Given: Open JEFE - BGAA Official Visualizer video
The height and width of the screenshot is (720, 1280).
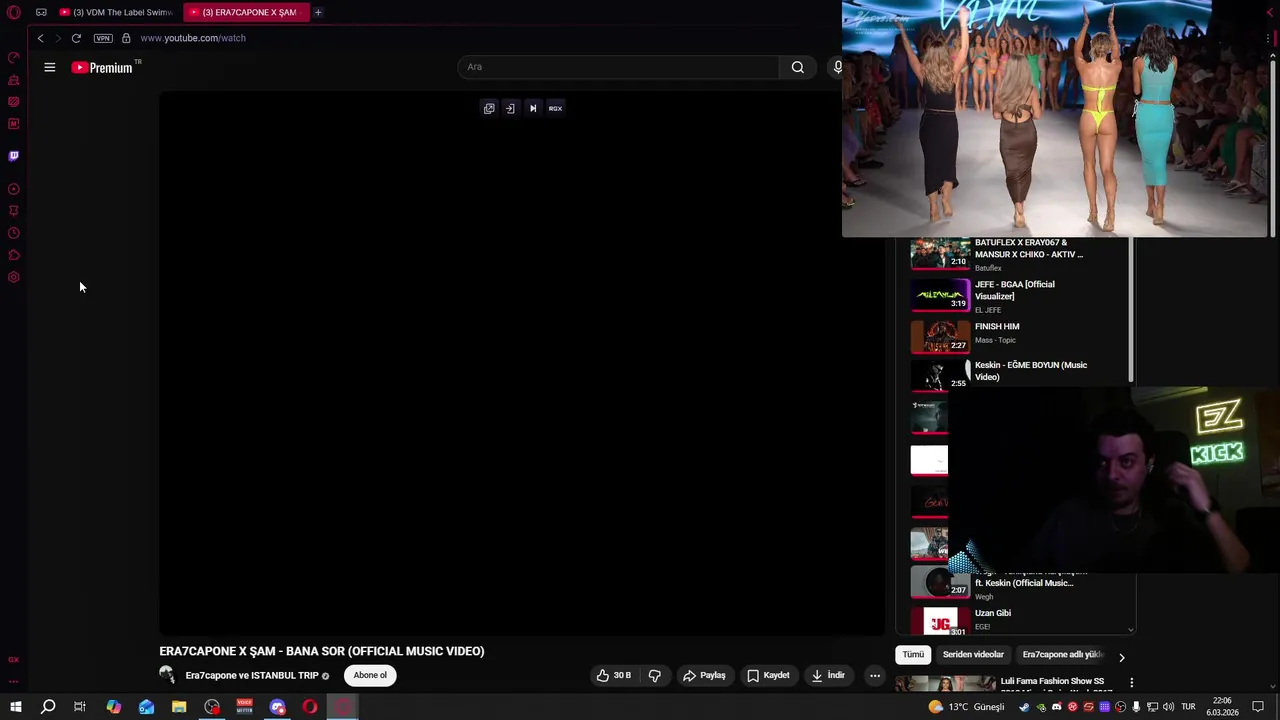Looking at the screenshot, I should [x=1015, y=290].
